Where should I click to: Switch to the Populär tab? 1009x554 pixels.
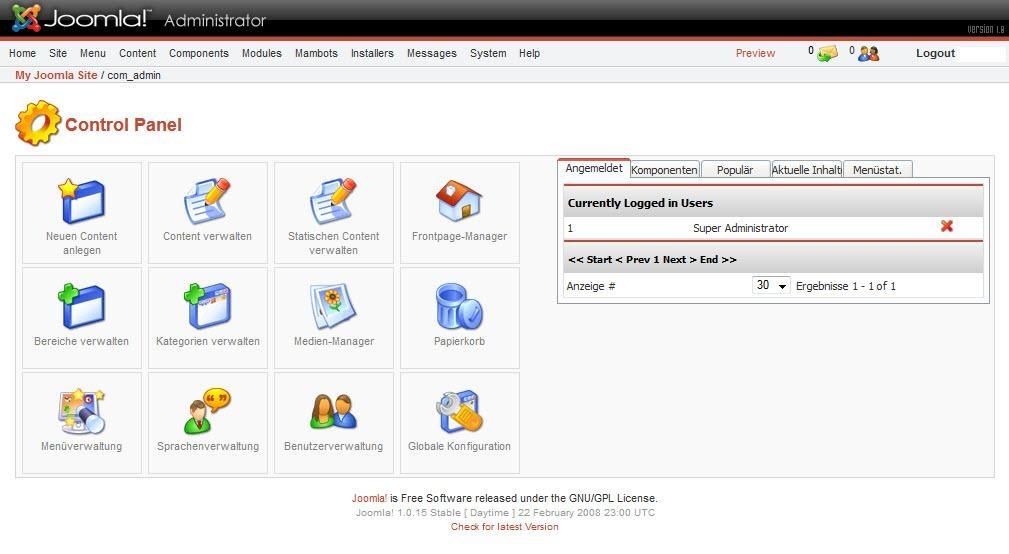point(735,170)
